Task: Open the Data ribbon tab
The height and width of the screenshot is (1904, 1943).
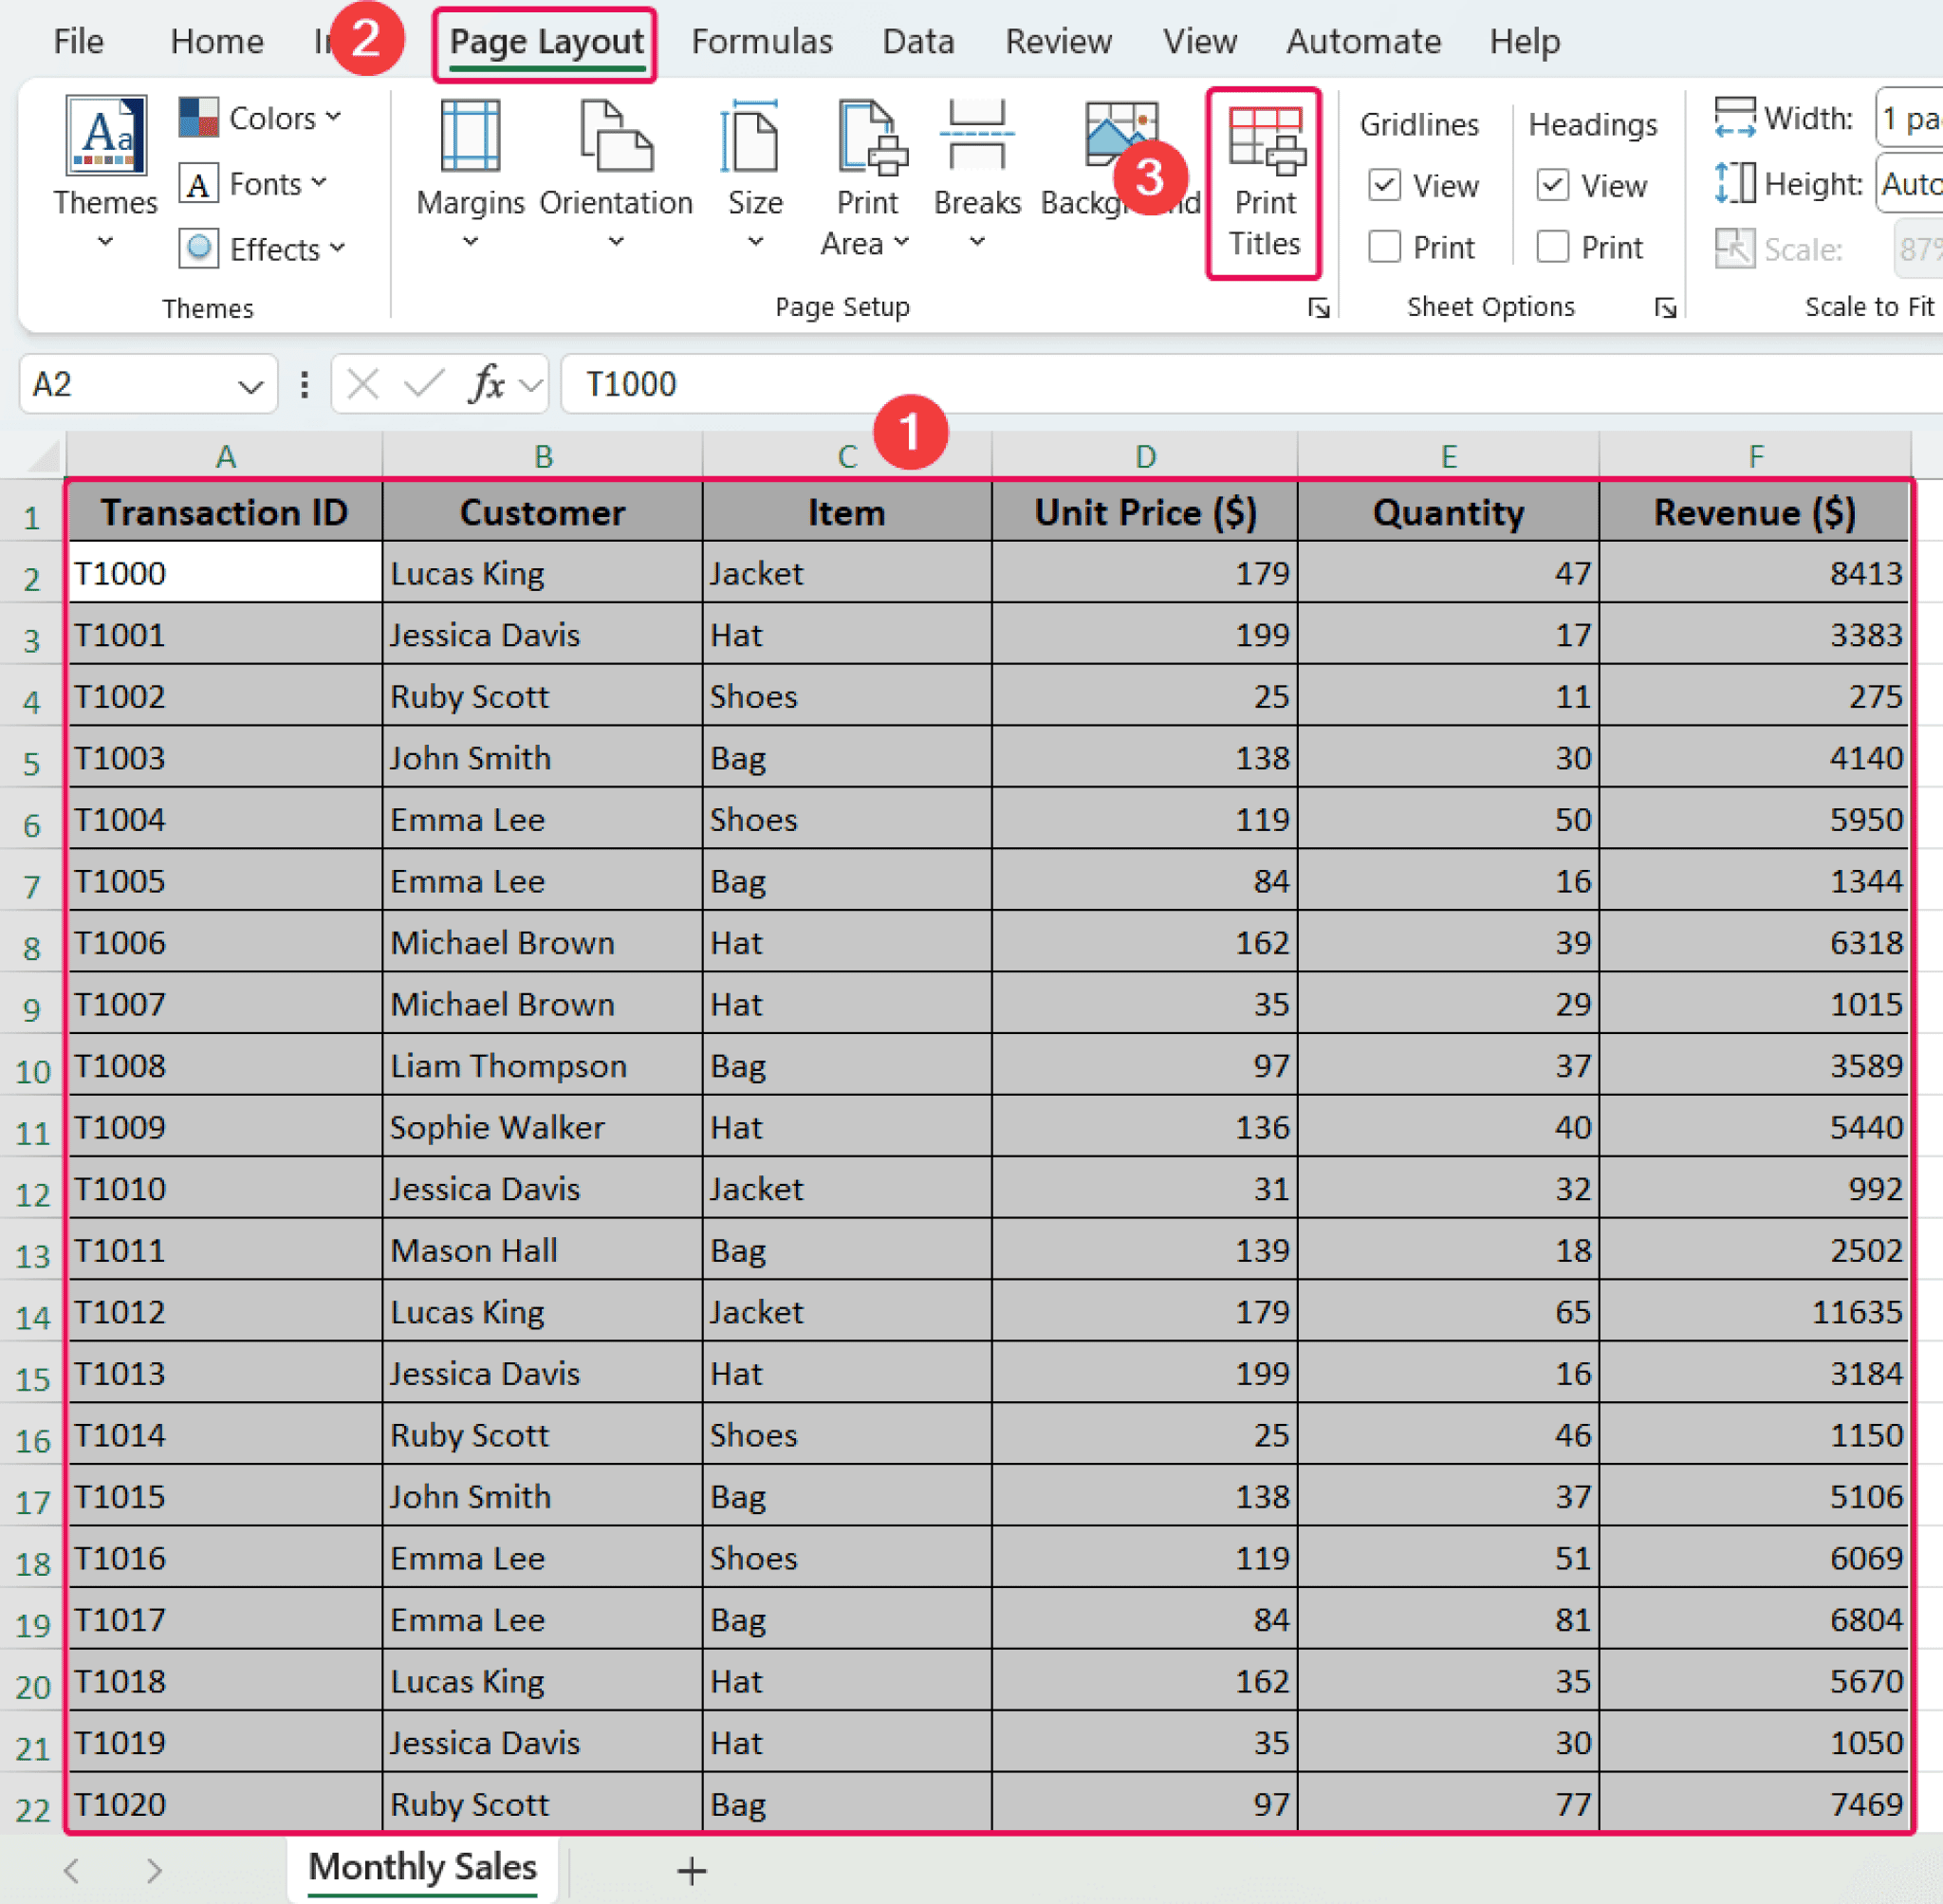Action: (x=918, y=41)
